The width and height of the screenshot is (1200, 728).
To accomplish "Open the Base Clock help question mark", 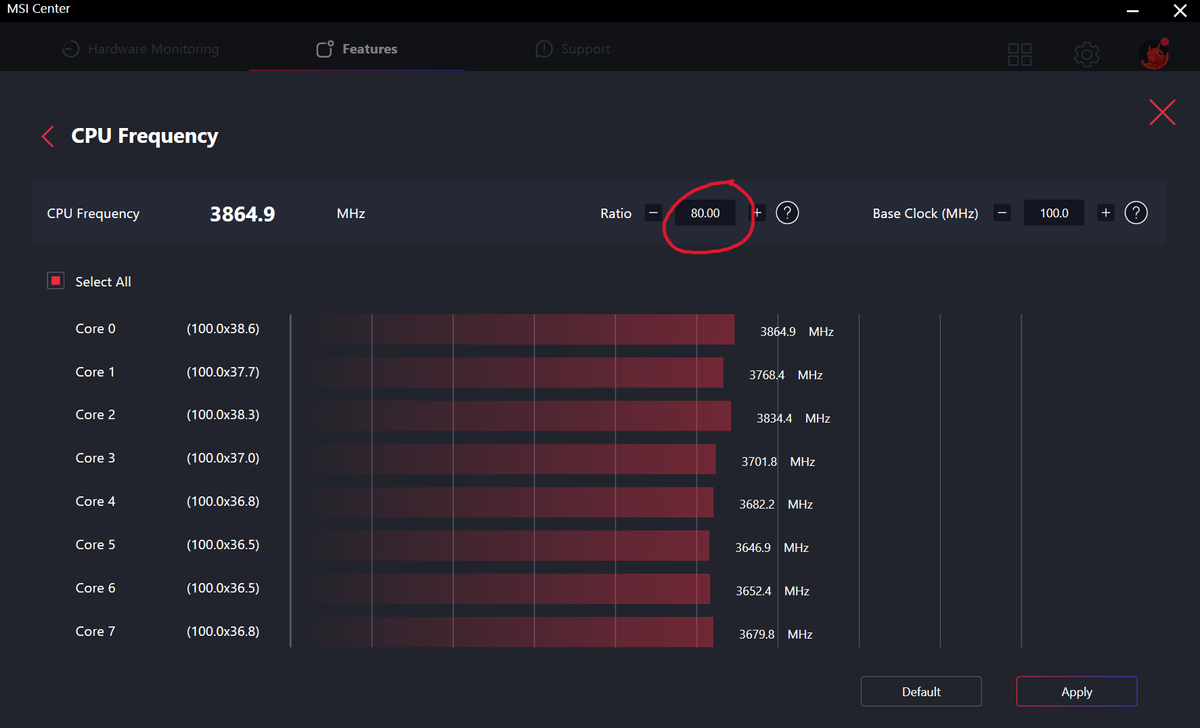I will coord(1136,212).
